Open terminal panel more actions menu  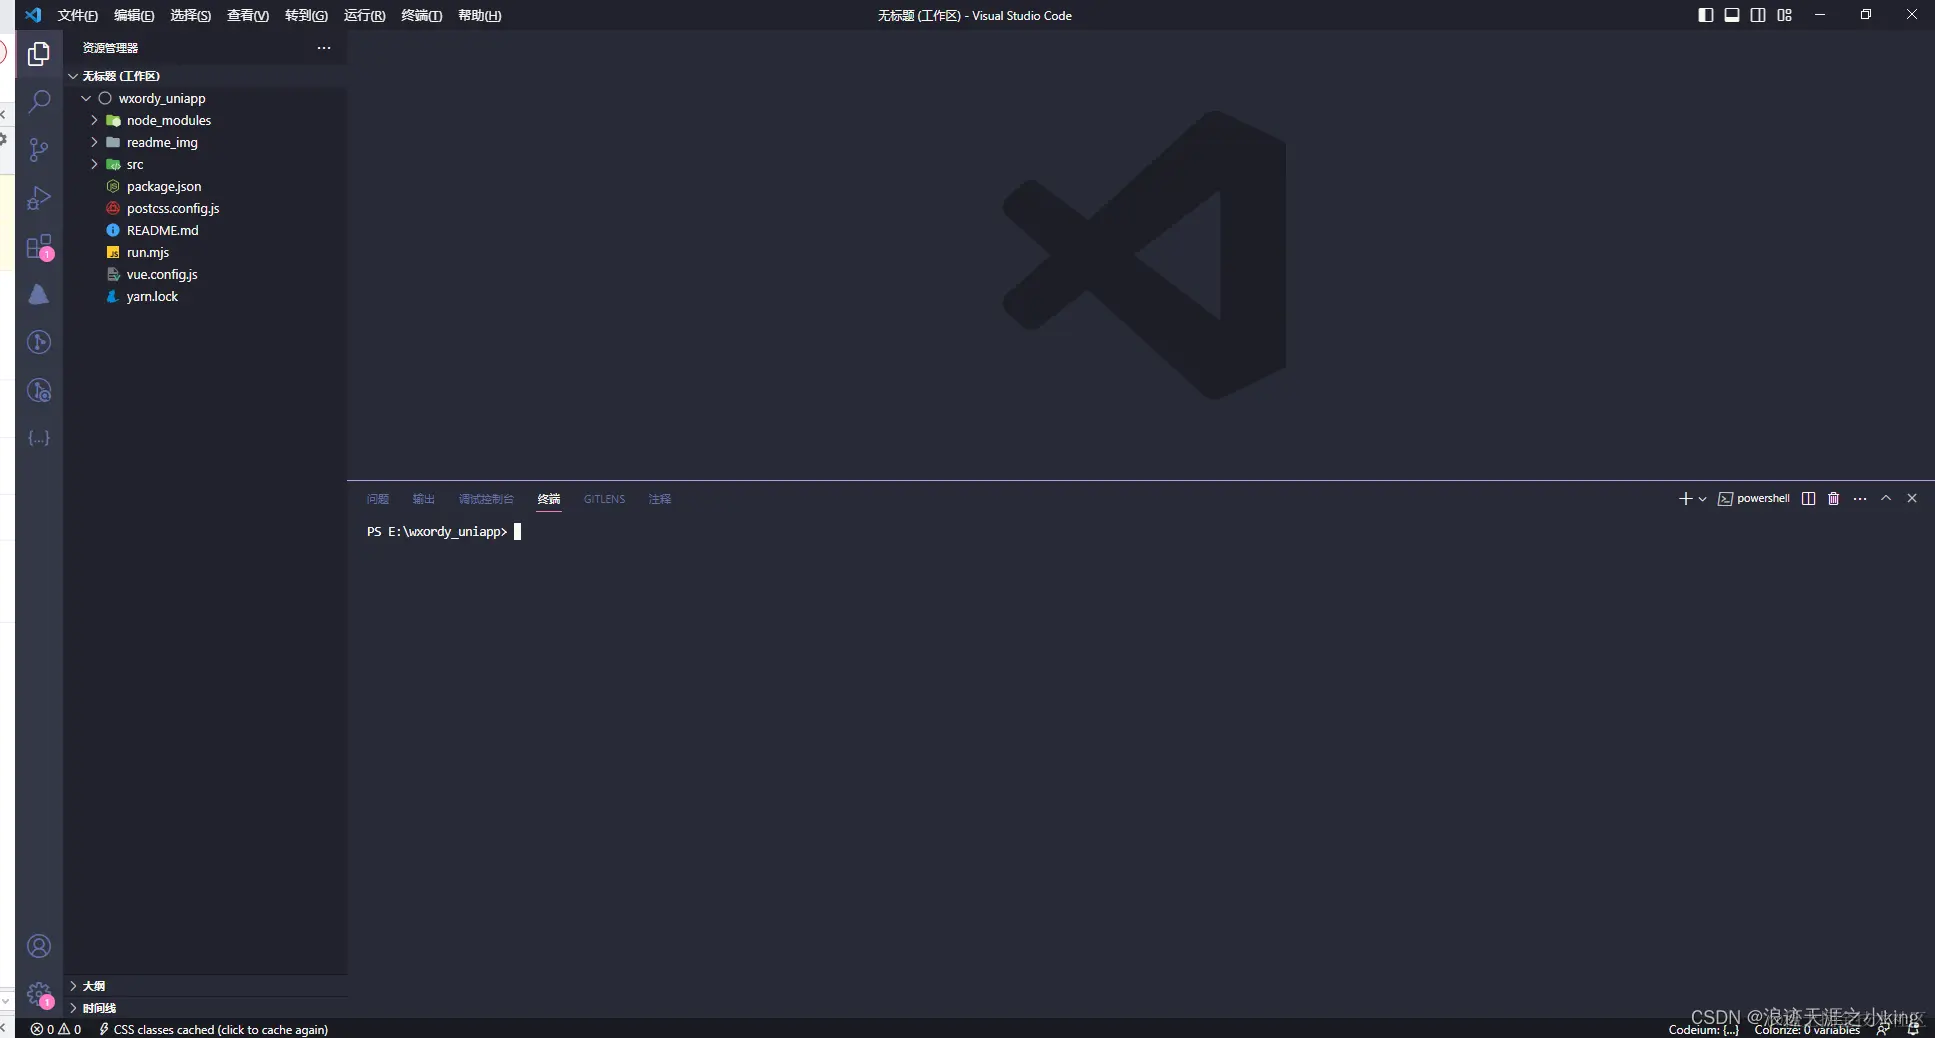tap(1860, 498)
